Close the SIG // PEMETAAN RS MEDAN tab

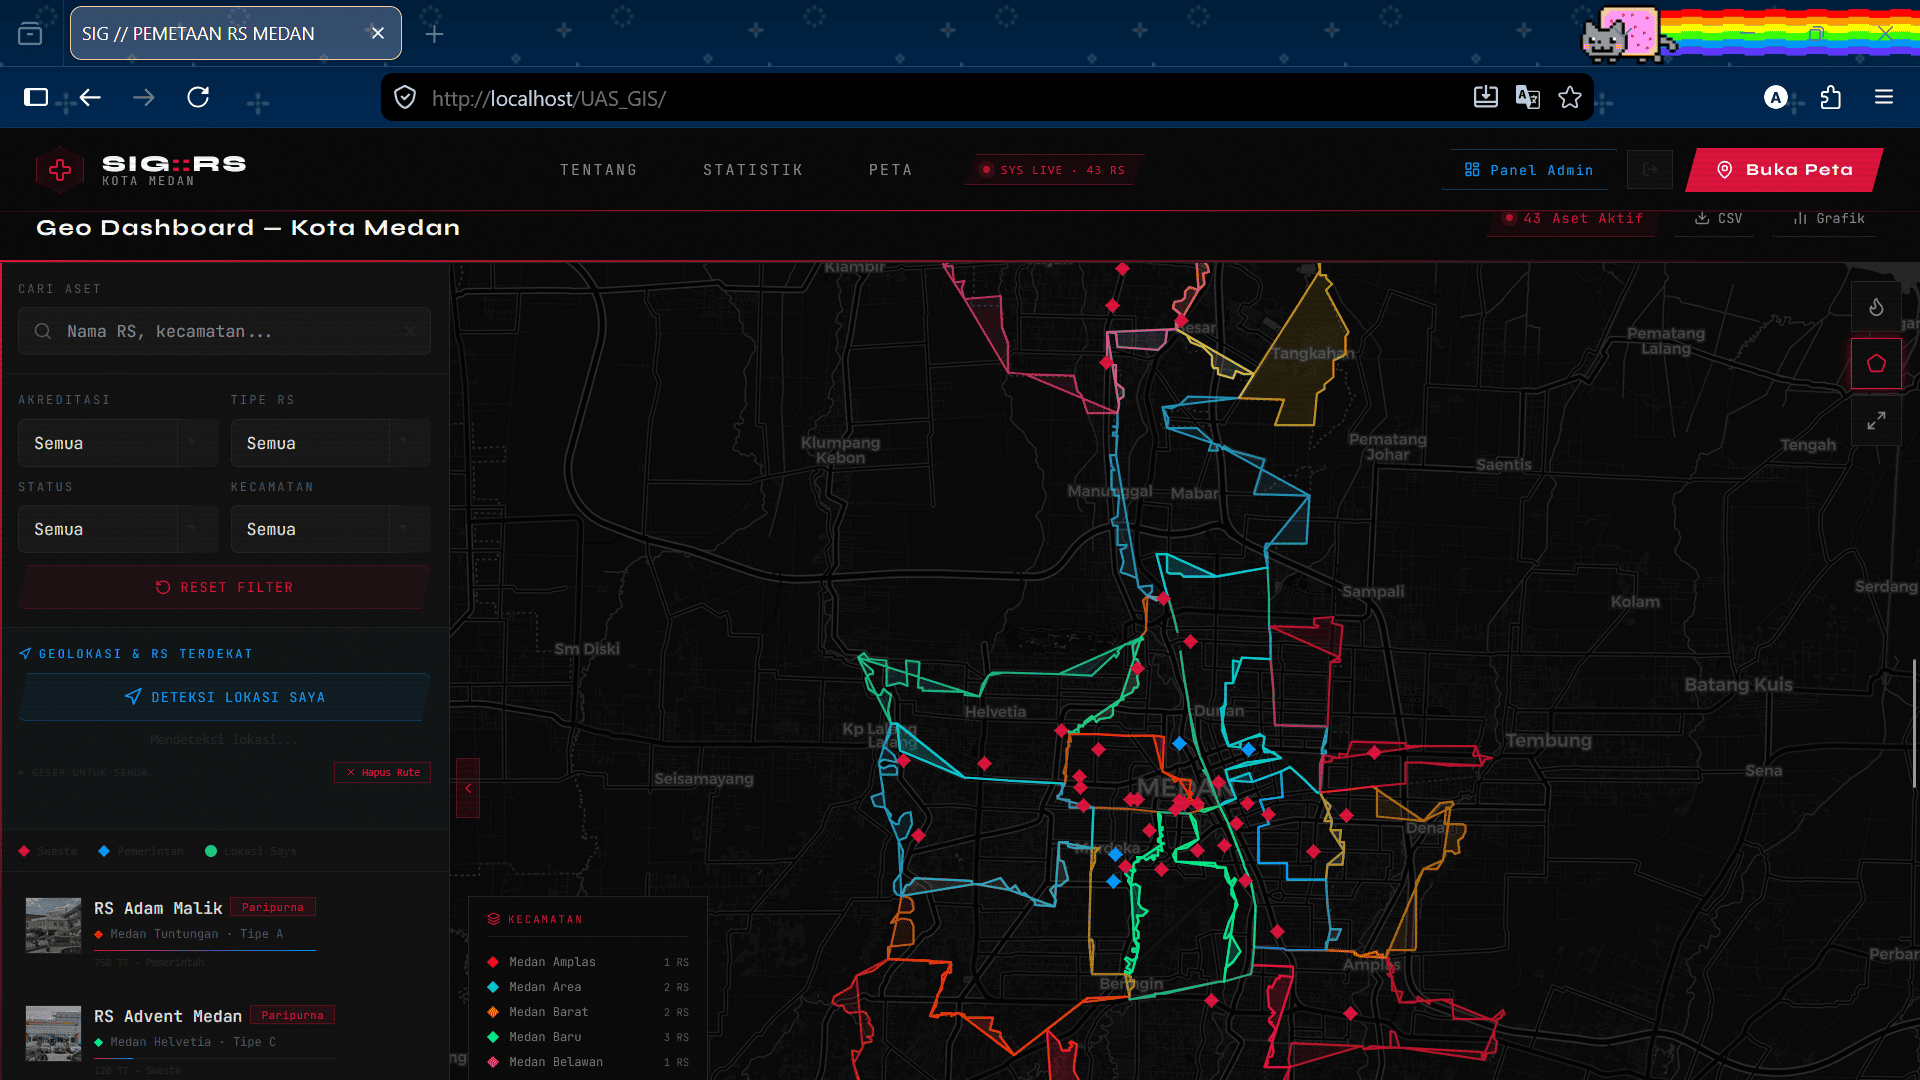click(x=378, y=33)
